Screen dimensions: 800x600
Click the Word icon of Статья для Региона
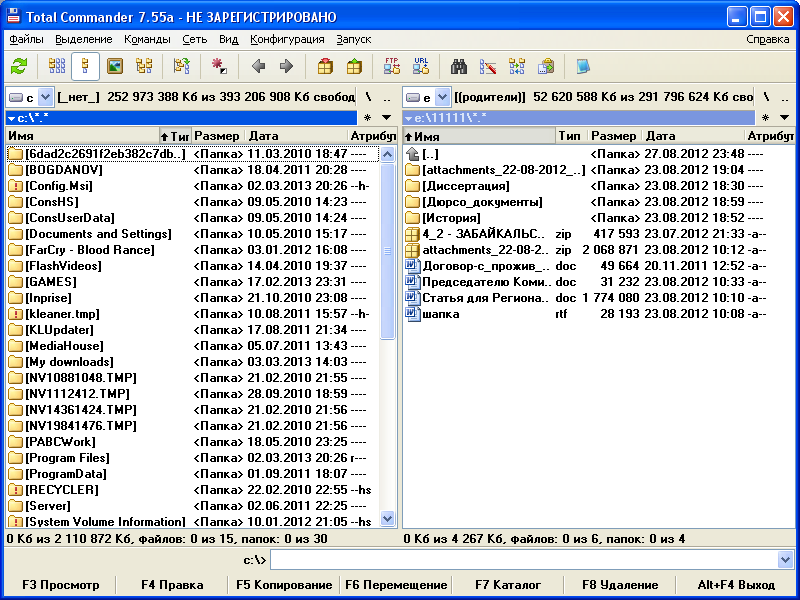coord(412,298)
